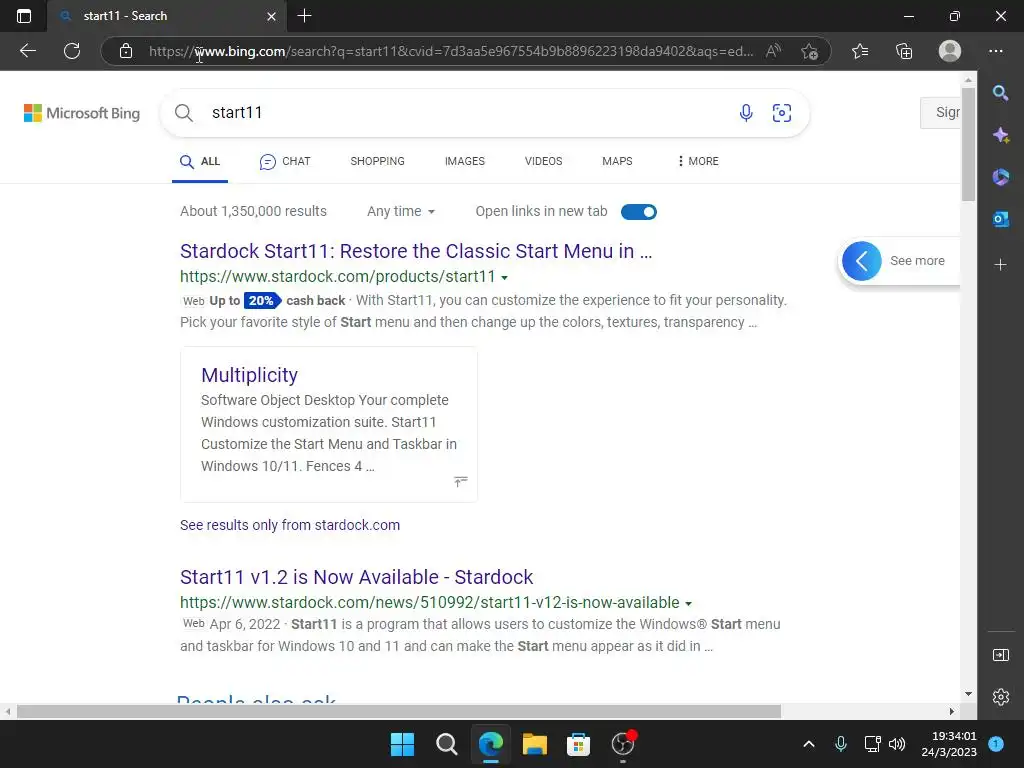Click the browser address bar URL
Image resolution: width=1024 pixels, height=768 pixels.
451,51
